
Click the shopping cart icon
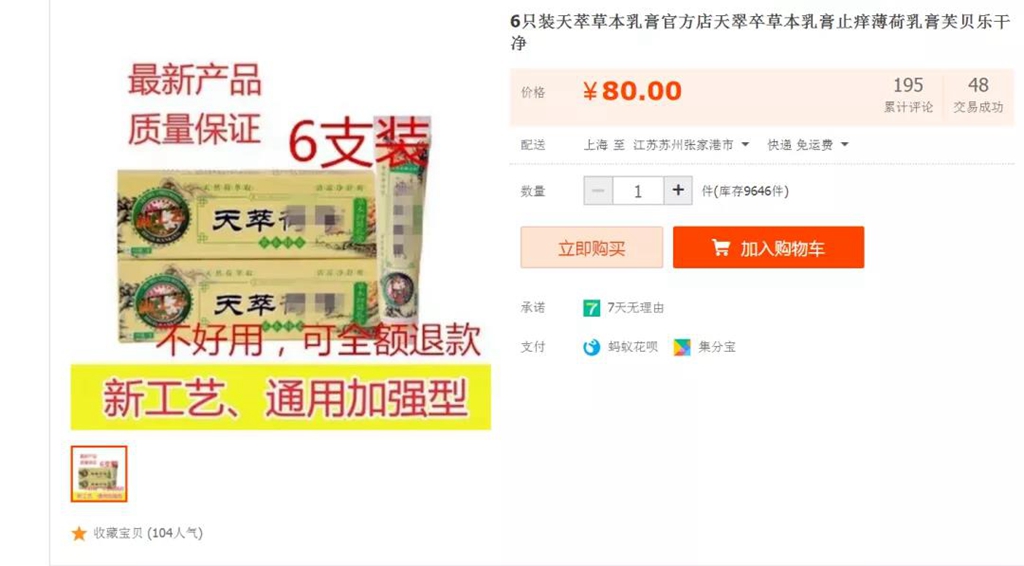tap(720, 247)
